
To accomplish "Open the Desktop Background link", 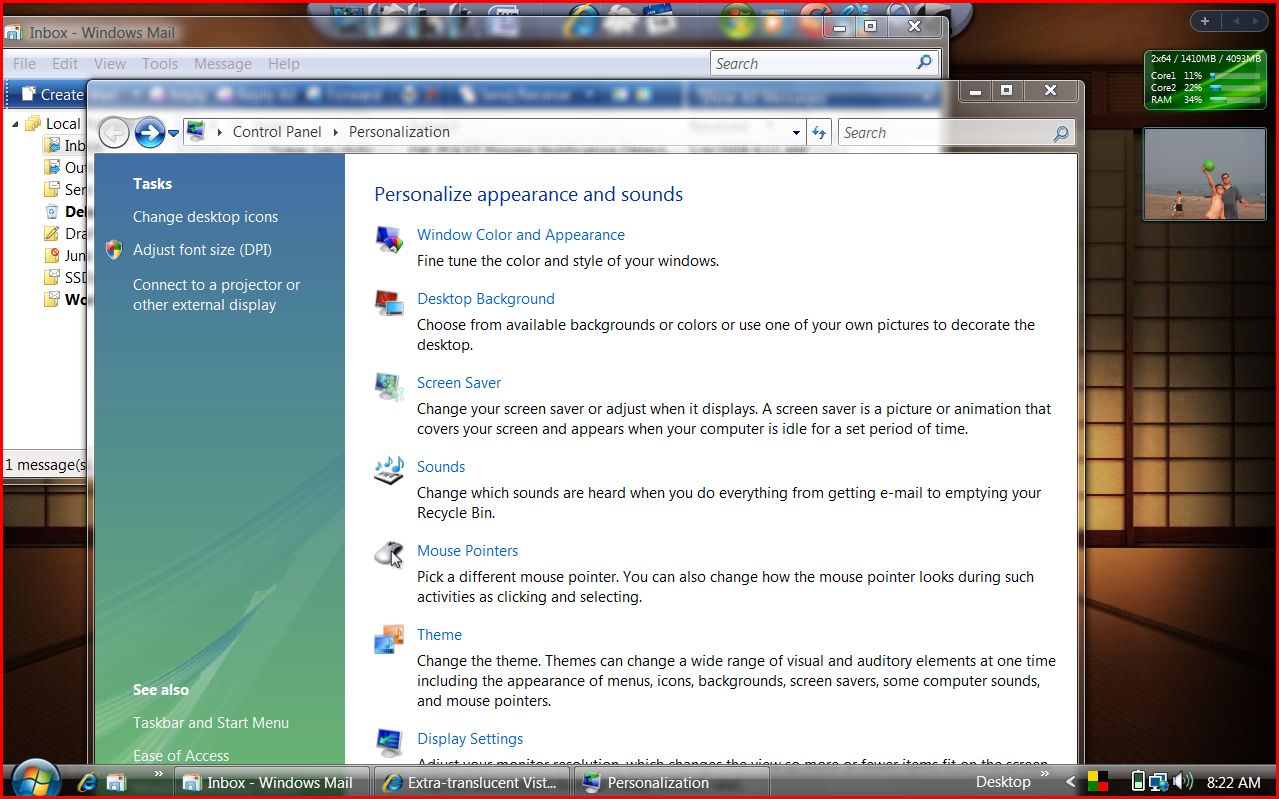I will [x=485, y=299].
